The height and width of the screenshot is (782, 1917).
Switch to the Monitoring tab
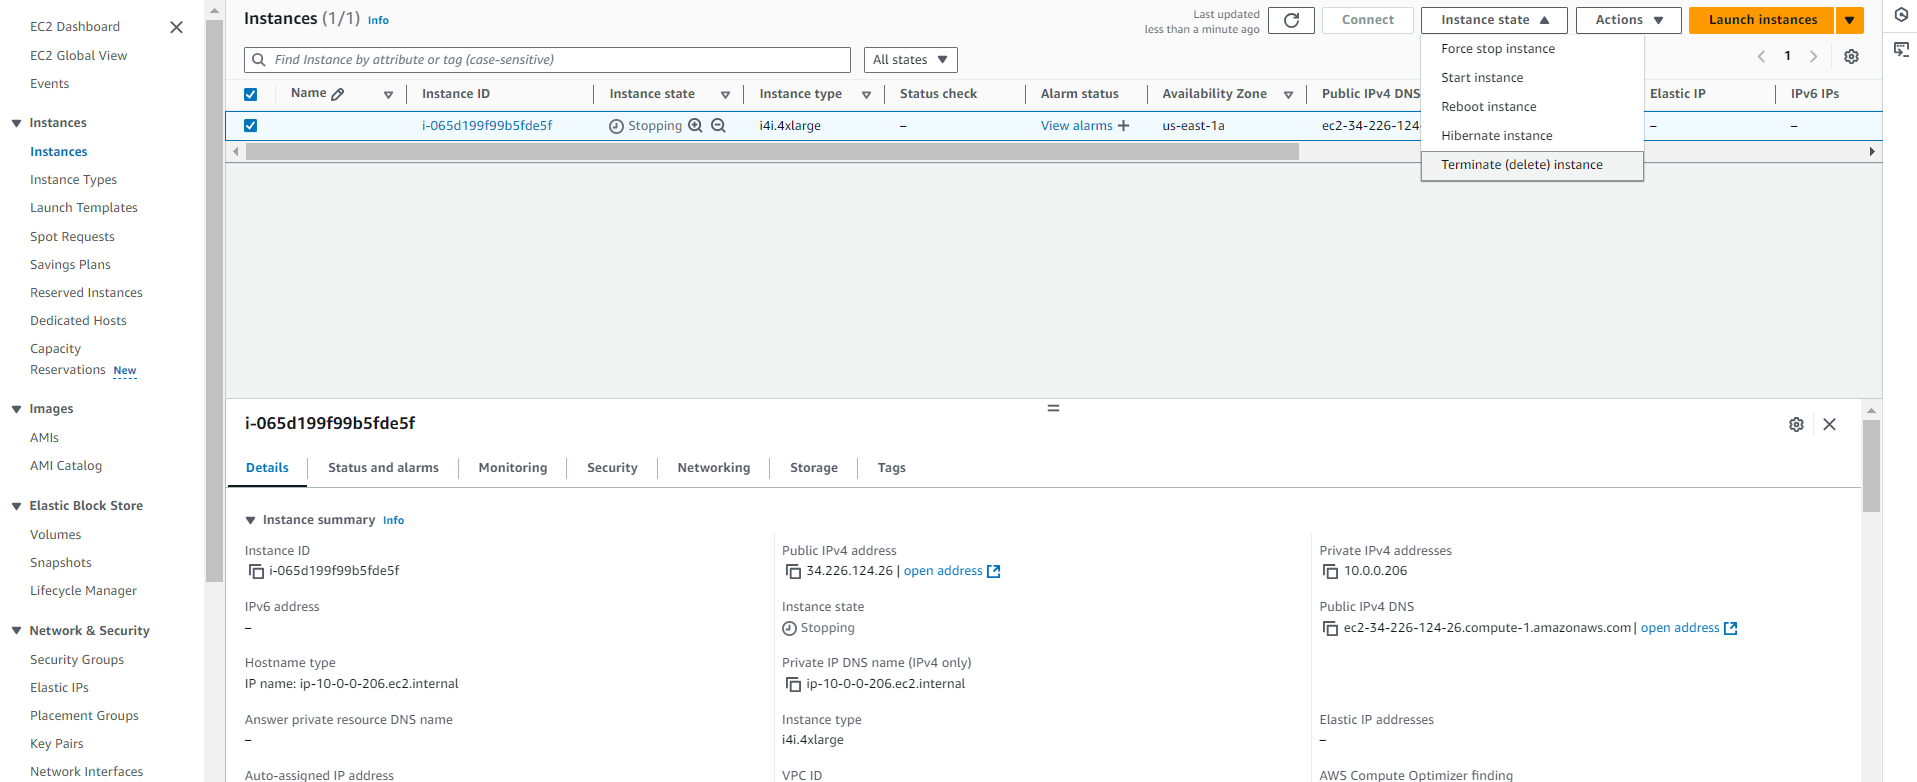pyautogui.click(x=513, y=468)
